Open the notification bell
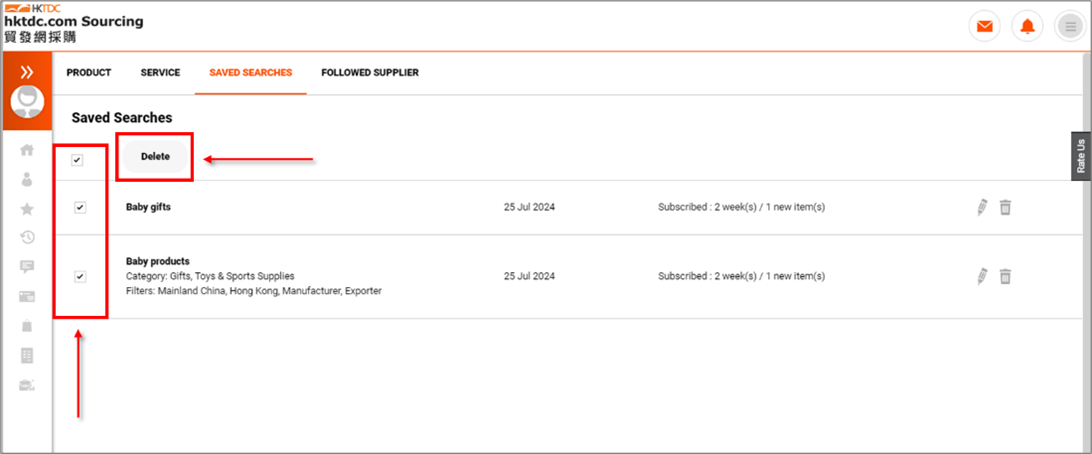The width and height of the screenshot is (1092, 454). (1027, 27)
